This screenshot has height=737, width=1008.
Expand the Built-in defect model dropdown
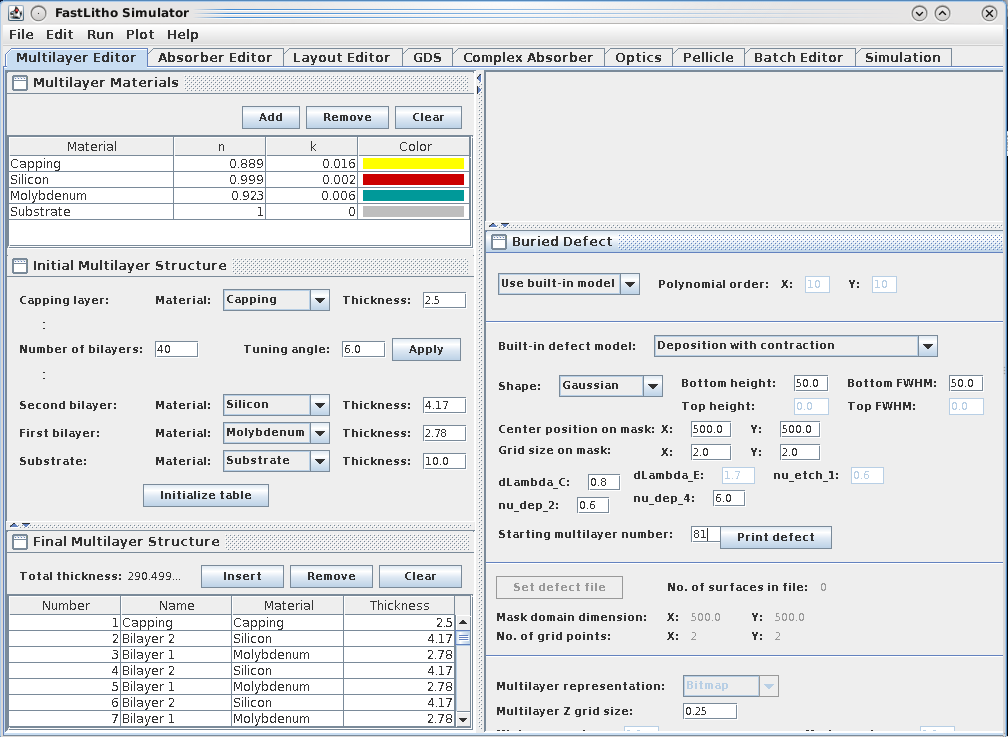click(927, 346)
